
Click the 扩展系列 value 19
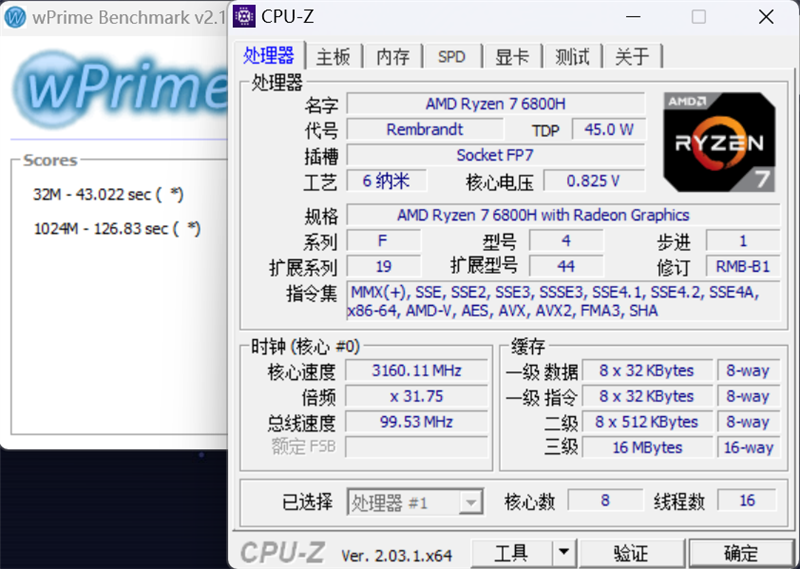click(383, 266)
